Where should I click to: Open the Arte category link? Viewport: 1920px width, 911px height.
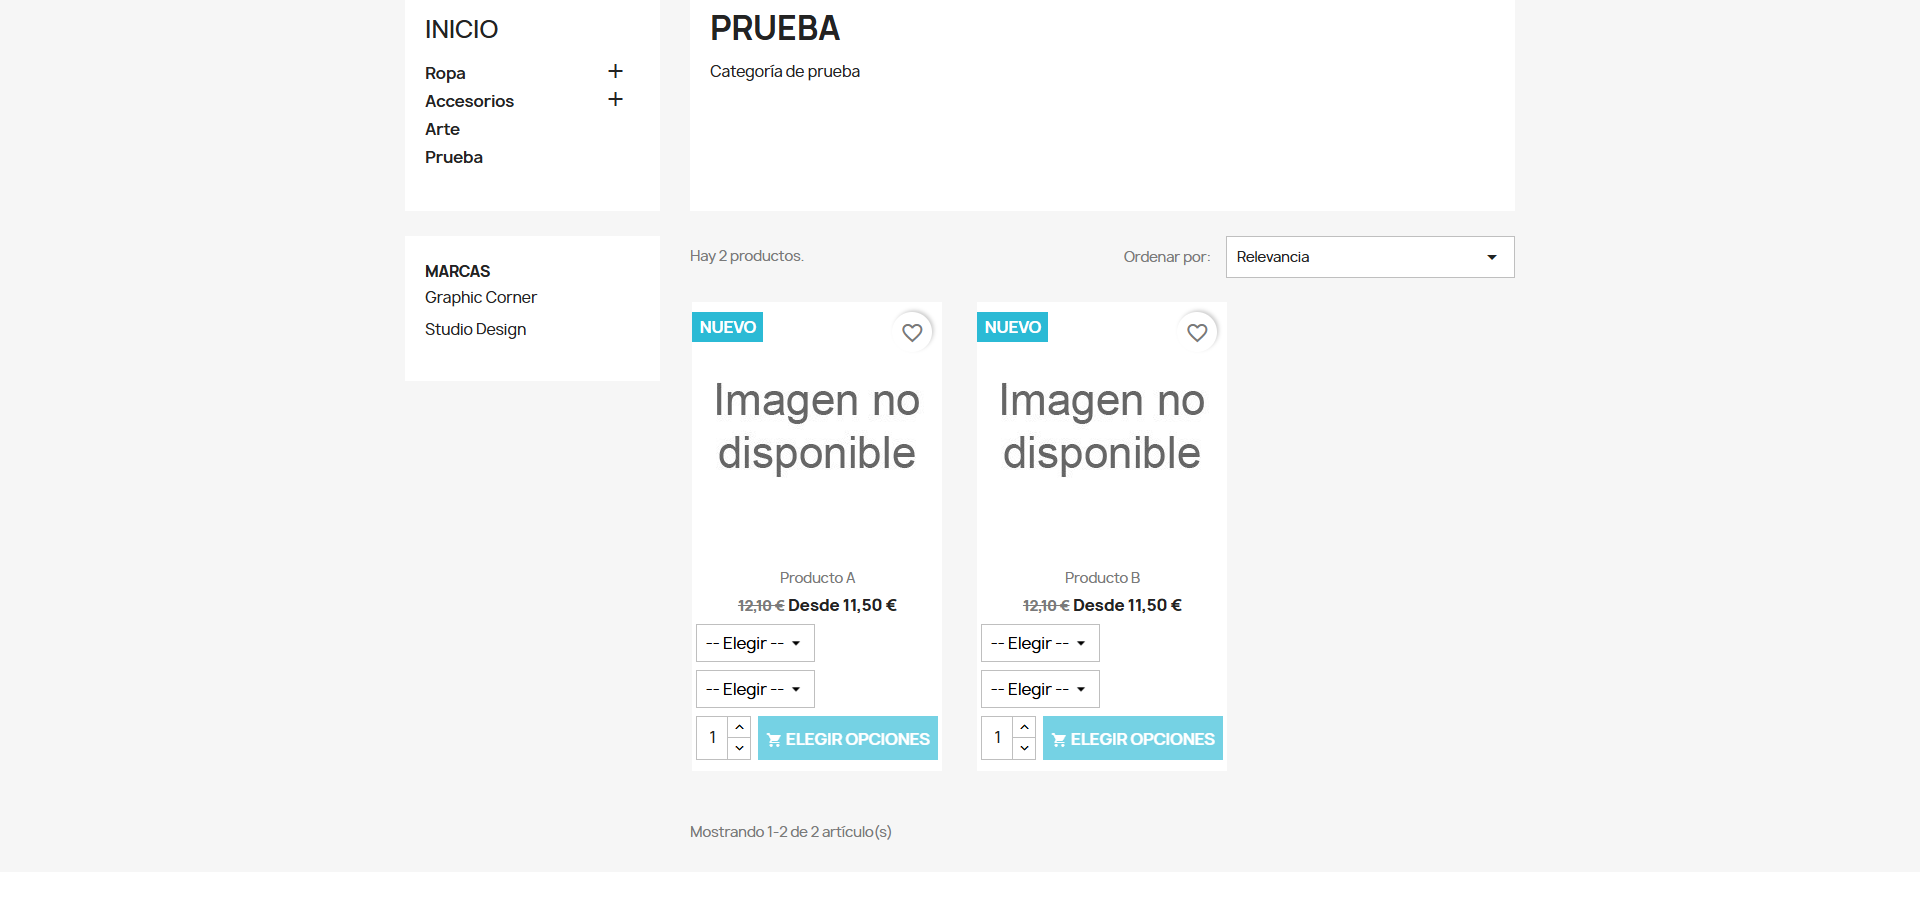[442, 129]
